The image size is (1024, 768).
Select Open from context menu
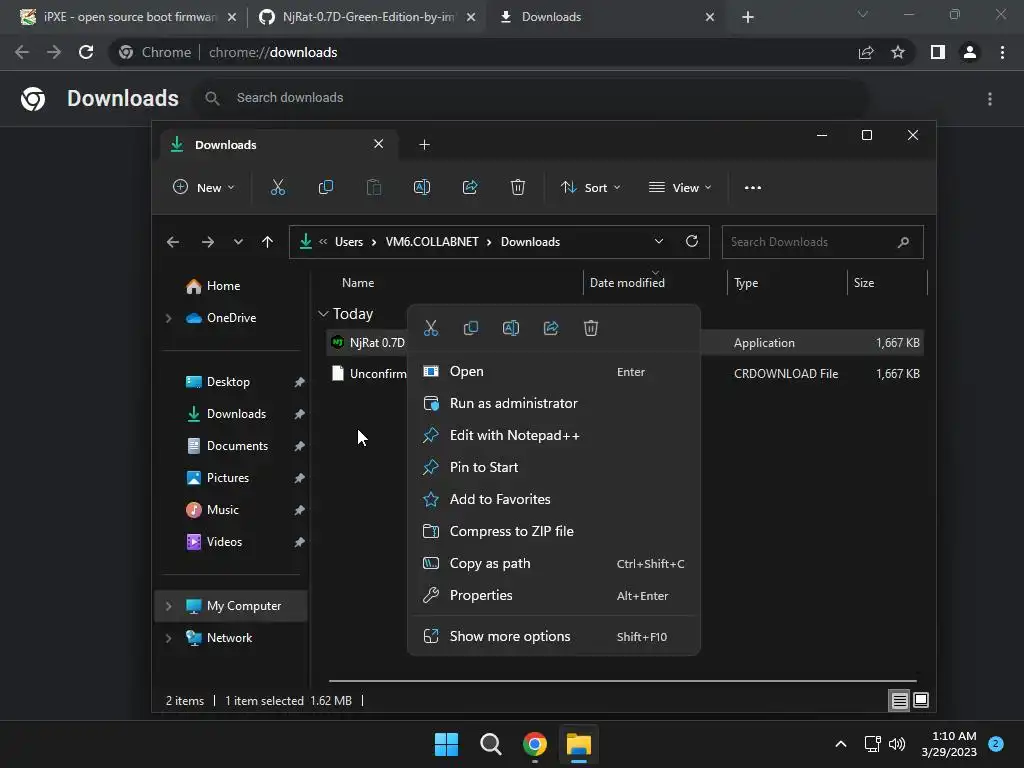pos(554,372)
